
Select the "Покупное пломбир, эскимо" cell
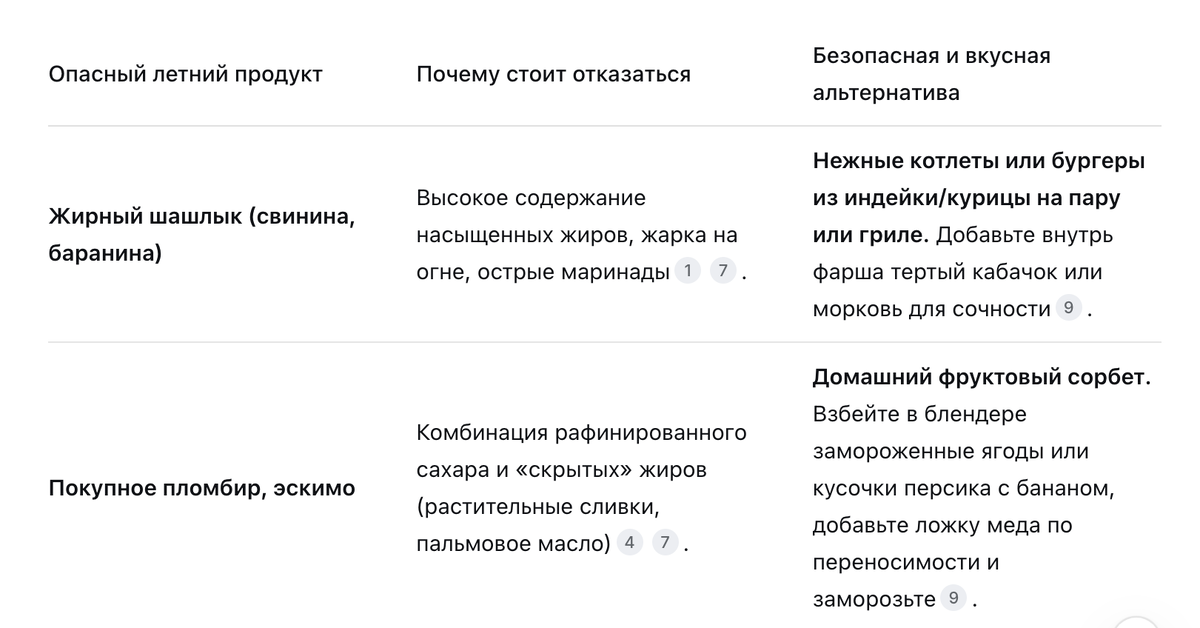point(202,489)
